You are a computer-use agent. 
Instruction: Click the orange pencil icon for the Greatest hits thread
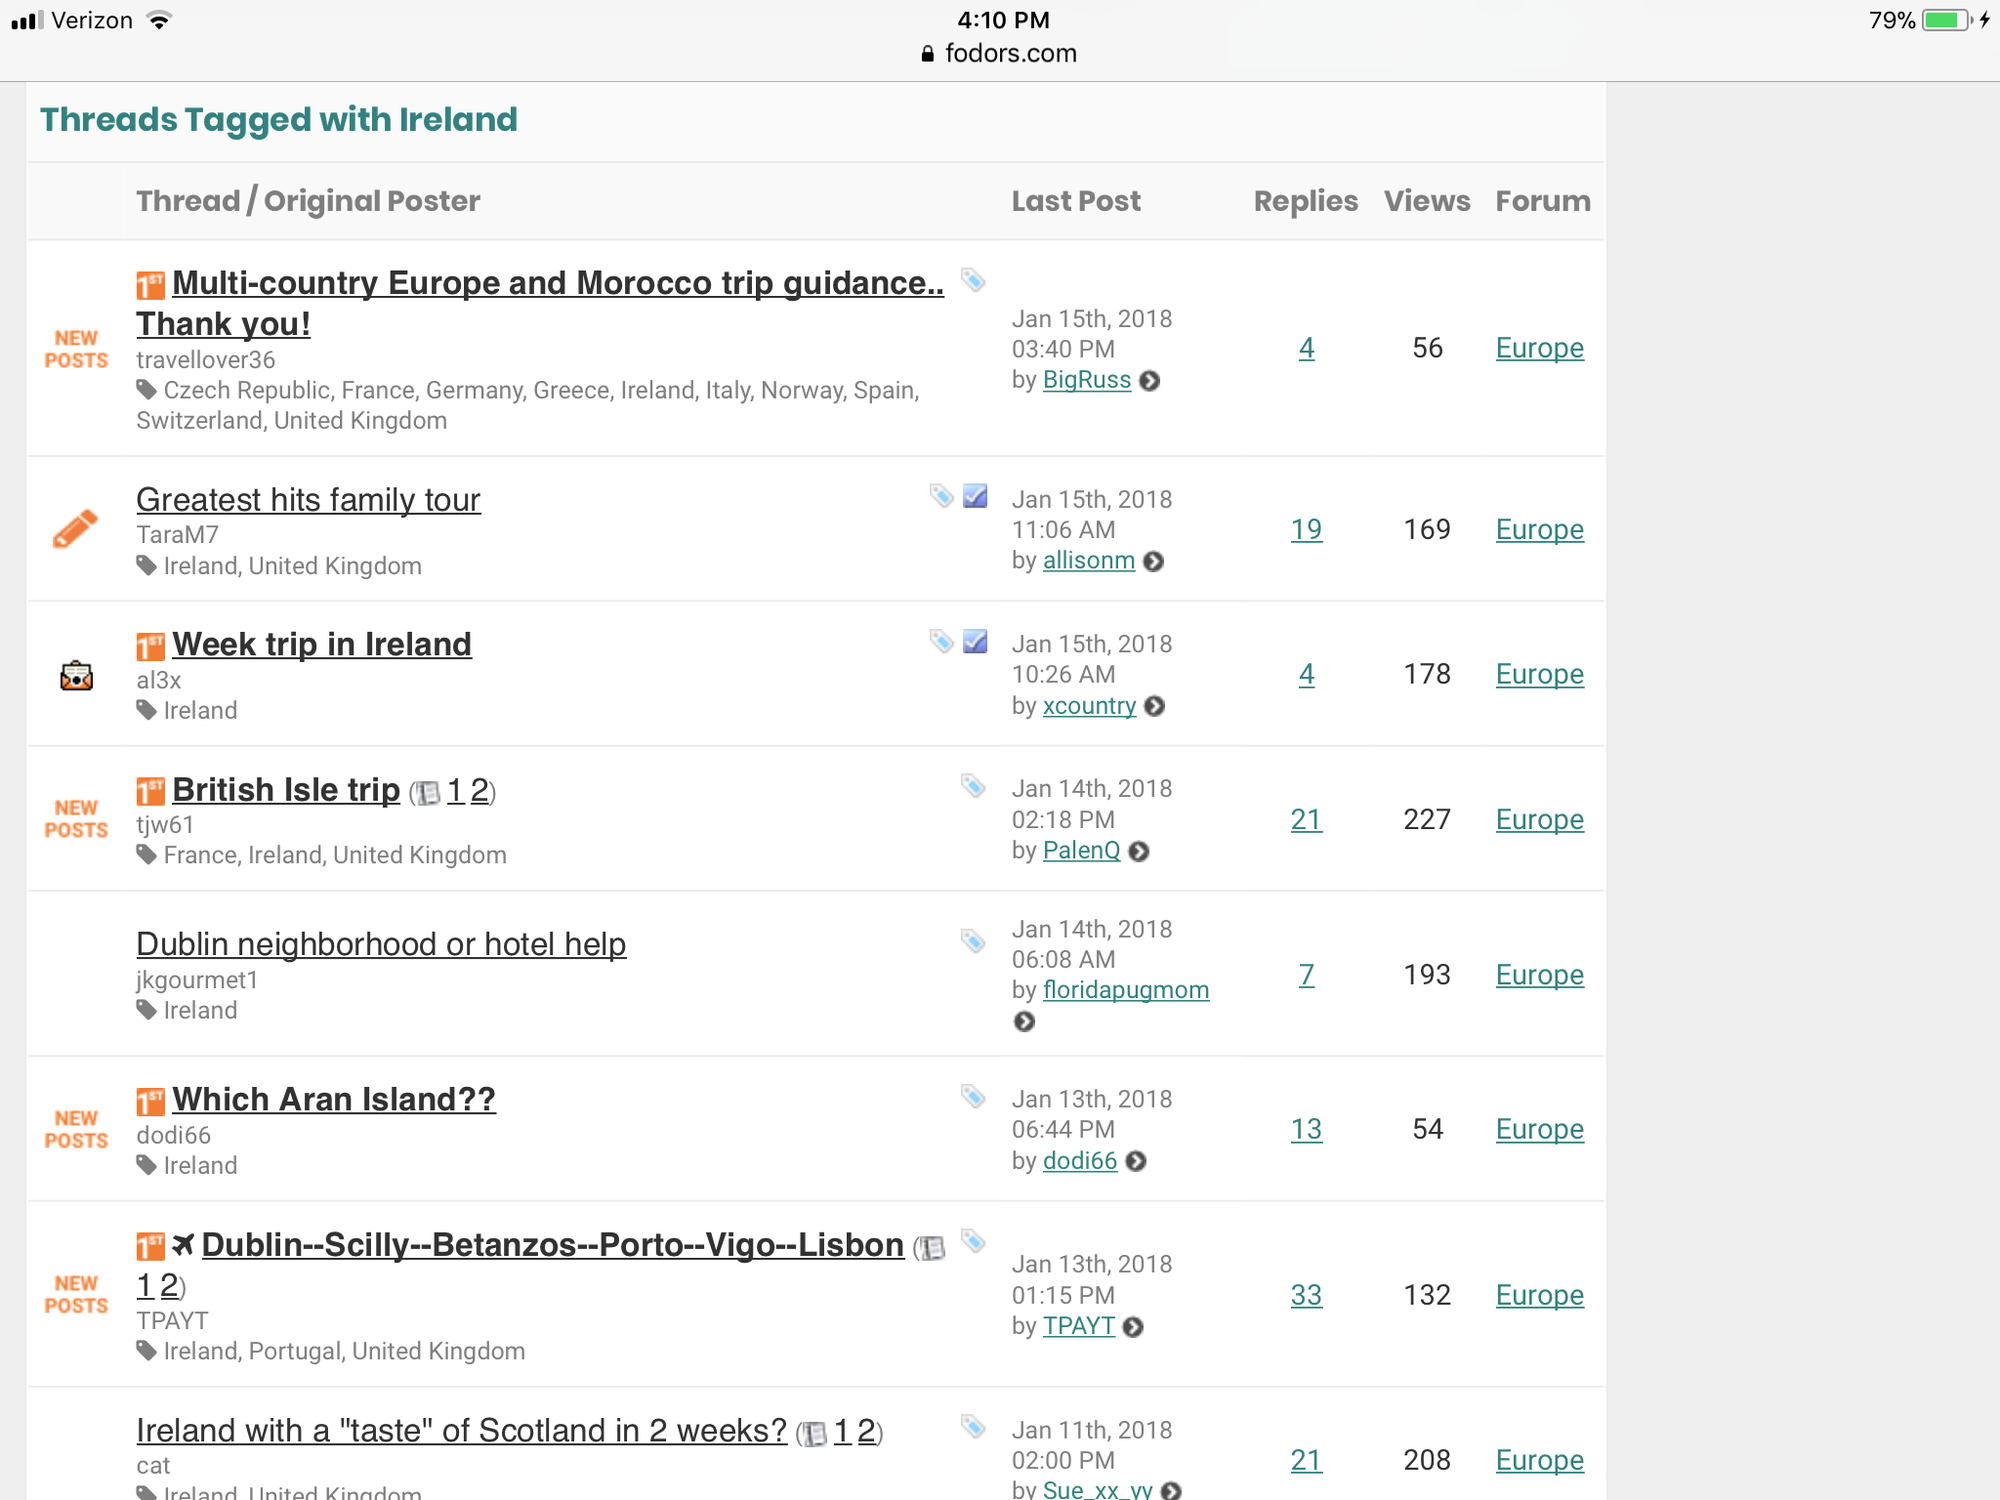tap(75, 529)
